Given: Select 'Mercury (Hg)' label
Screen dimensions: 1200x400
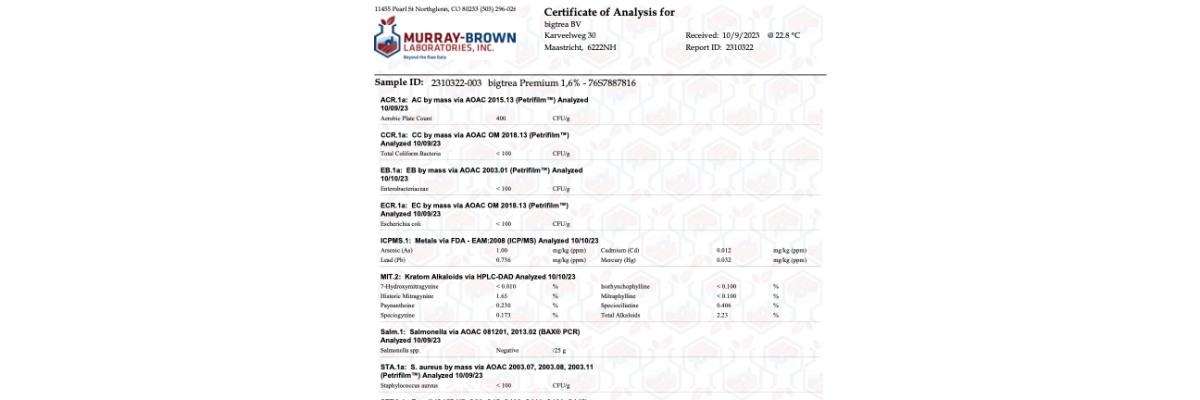Looking at the screenshot, I should [616, 259].
